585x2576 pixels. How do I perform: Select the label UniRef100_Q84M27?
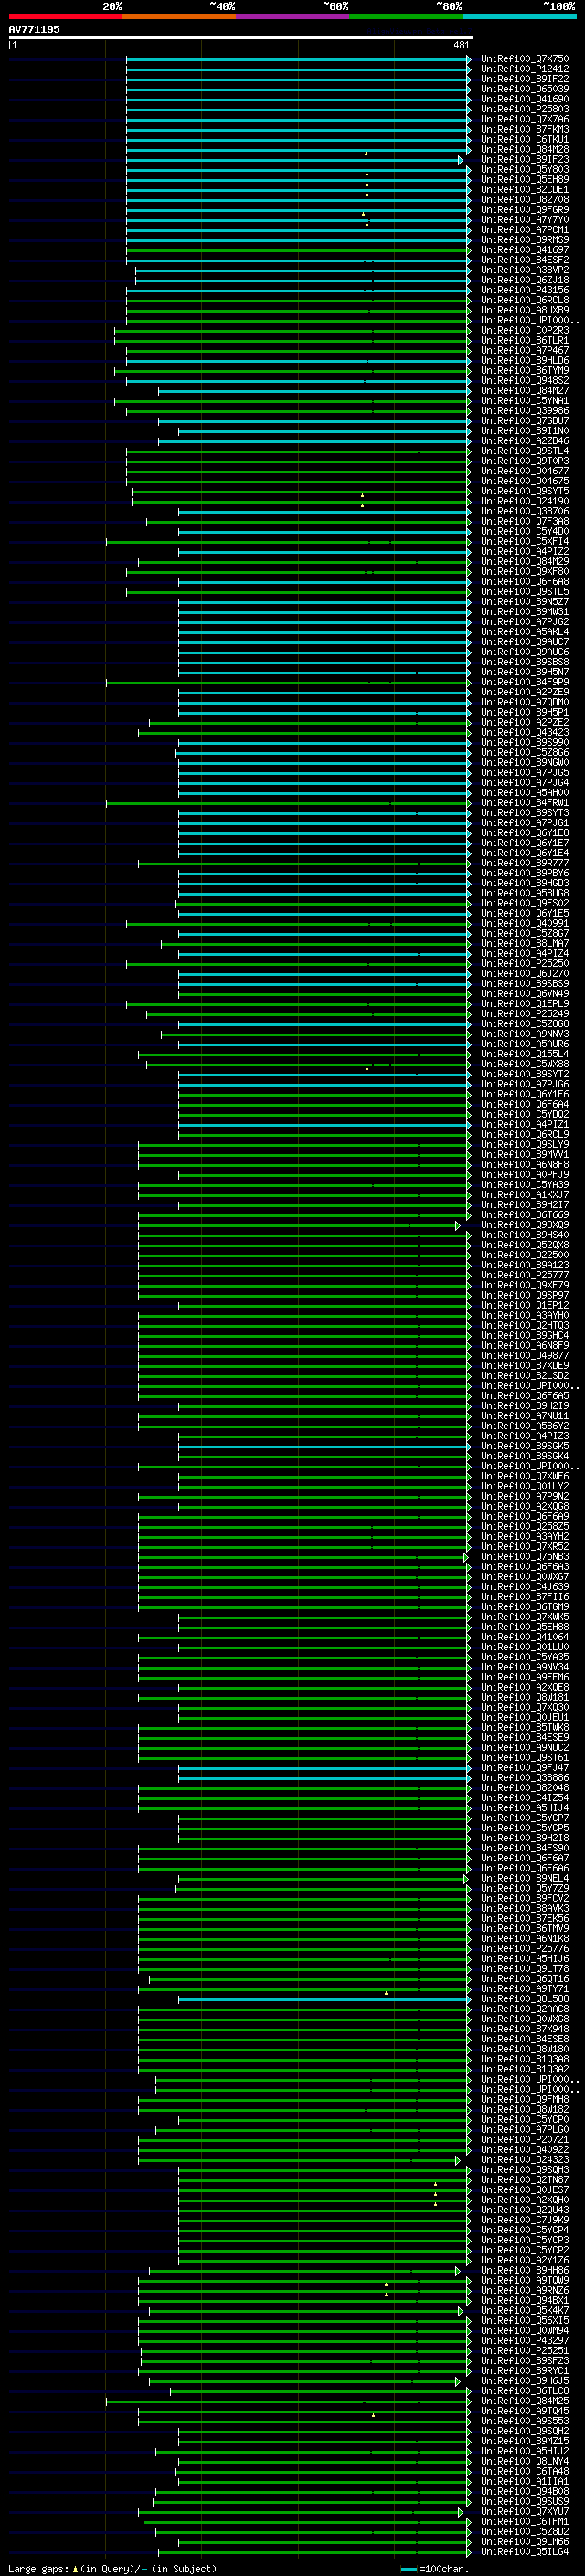524,391
